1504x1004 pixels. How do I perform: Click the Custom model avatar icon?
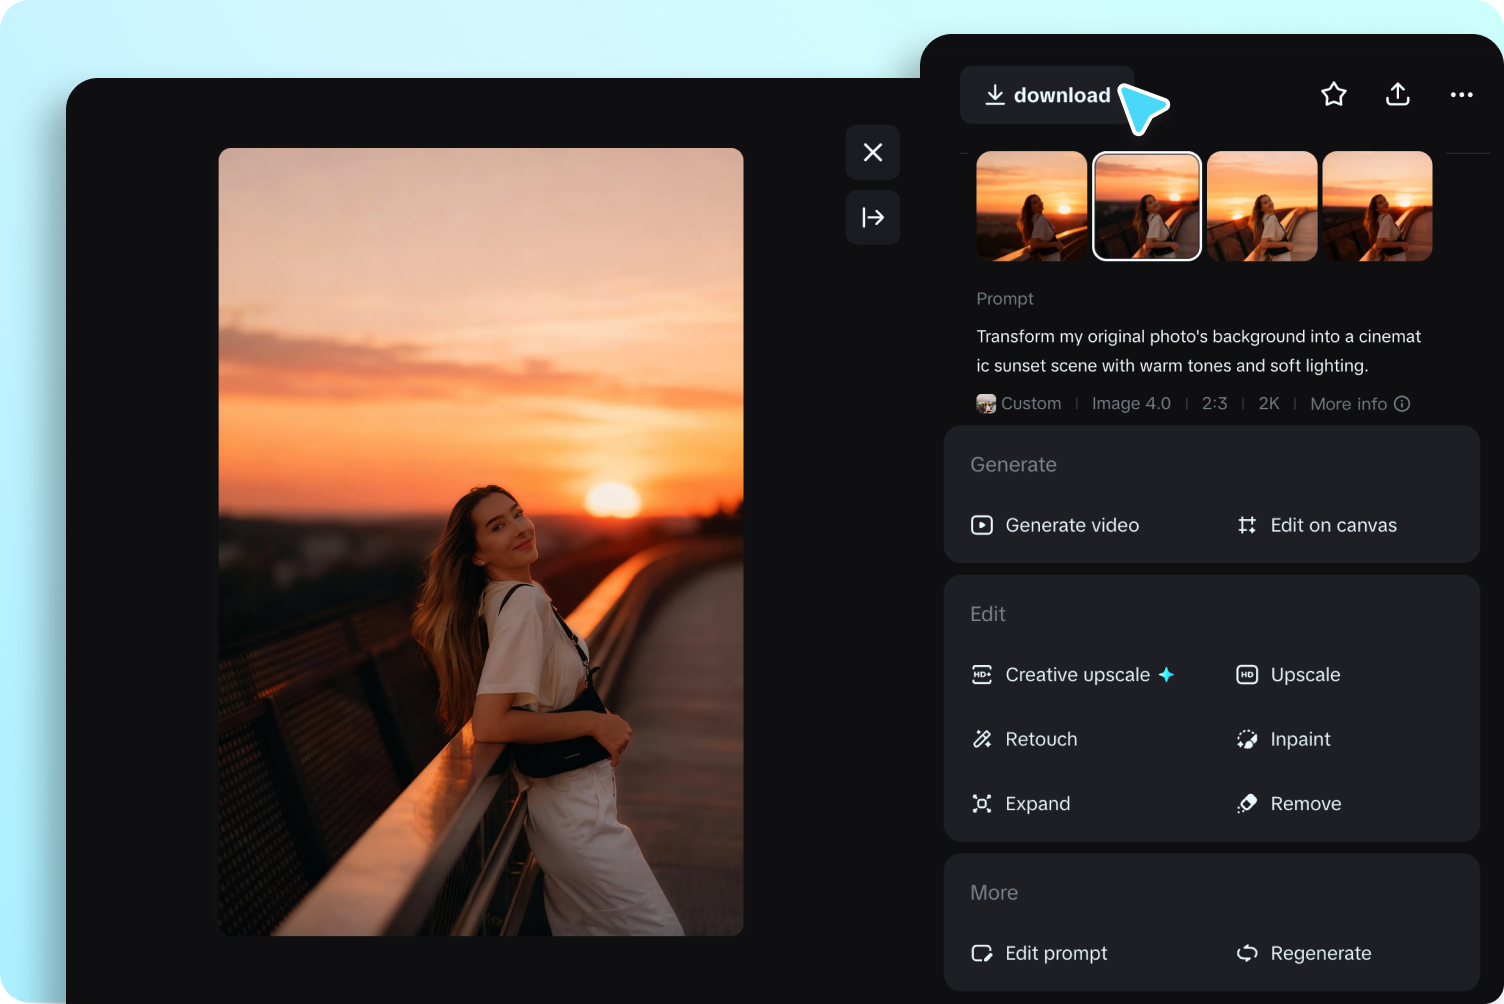click(x=986, y=404)
